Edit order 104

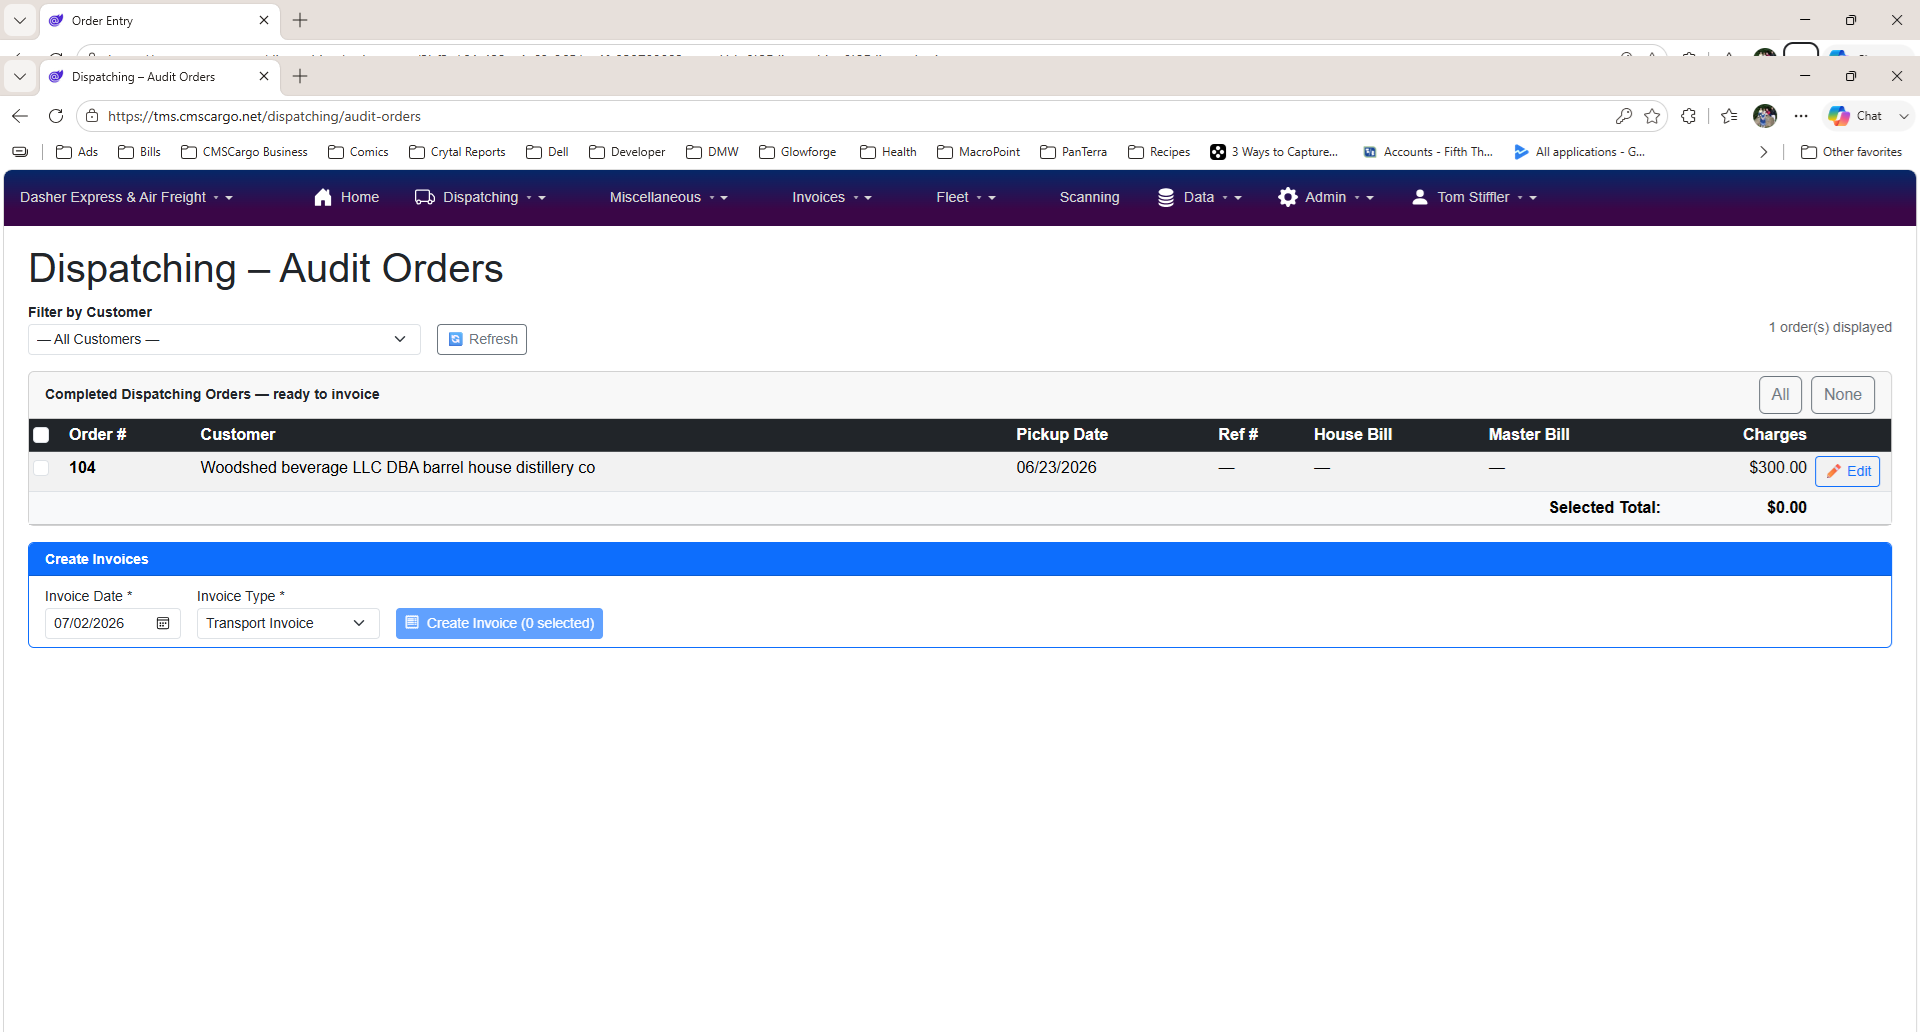coord(1847,471)
